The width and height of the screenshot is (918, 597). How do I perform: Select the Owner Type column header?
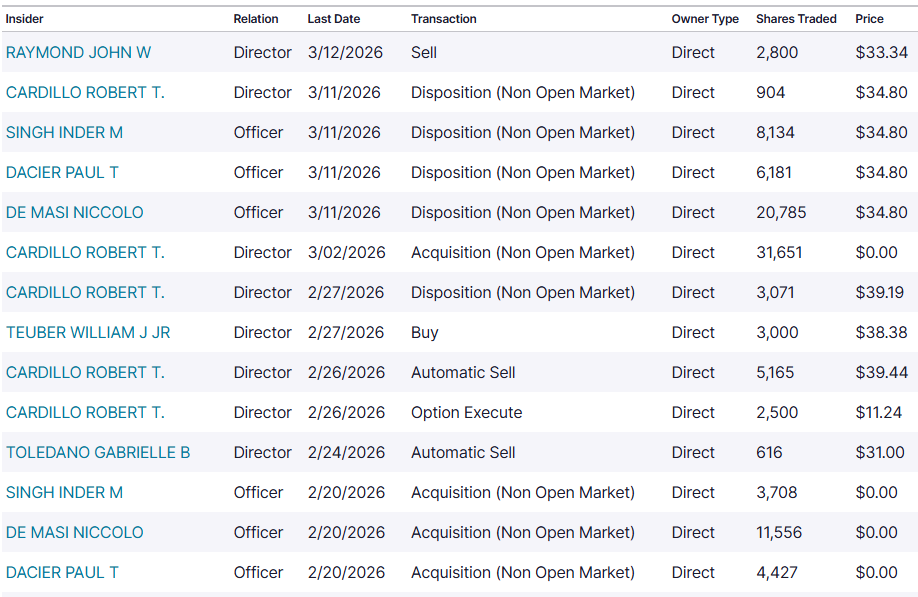pos(705,19)
